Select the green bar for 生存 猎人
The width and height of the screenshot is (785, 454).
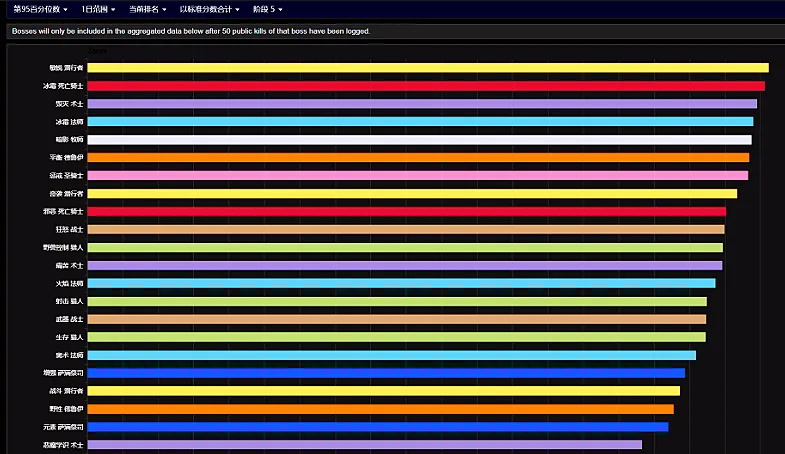[x=397, y=337]
